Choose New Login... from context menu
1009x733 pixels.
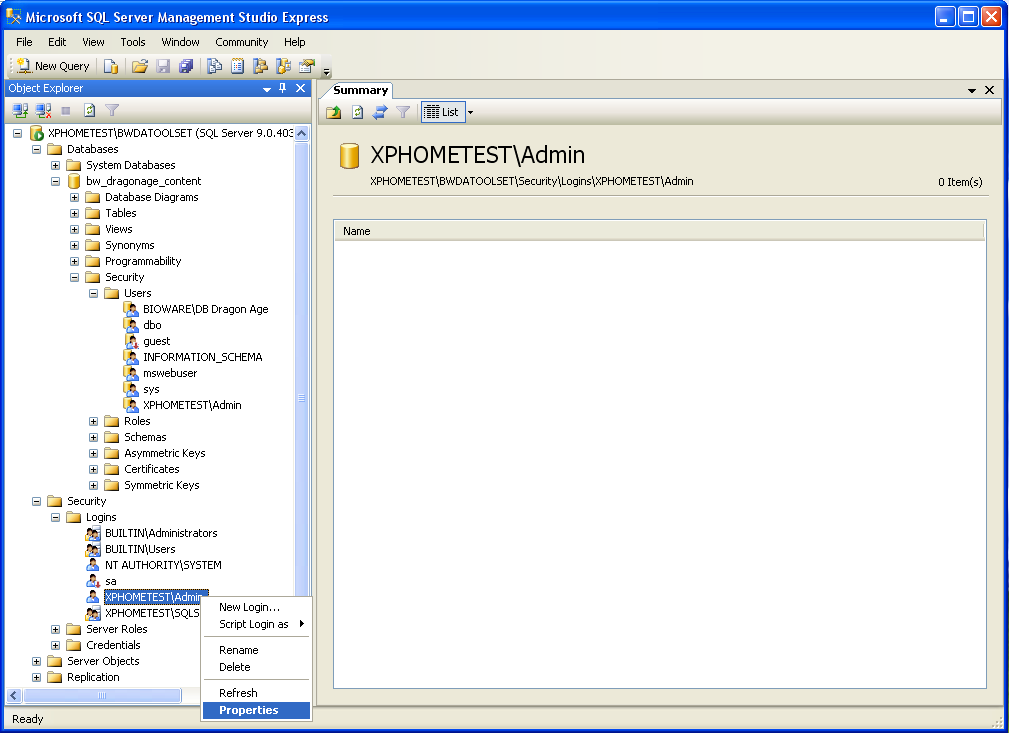click(x=249, y=607)
